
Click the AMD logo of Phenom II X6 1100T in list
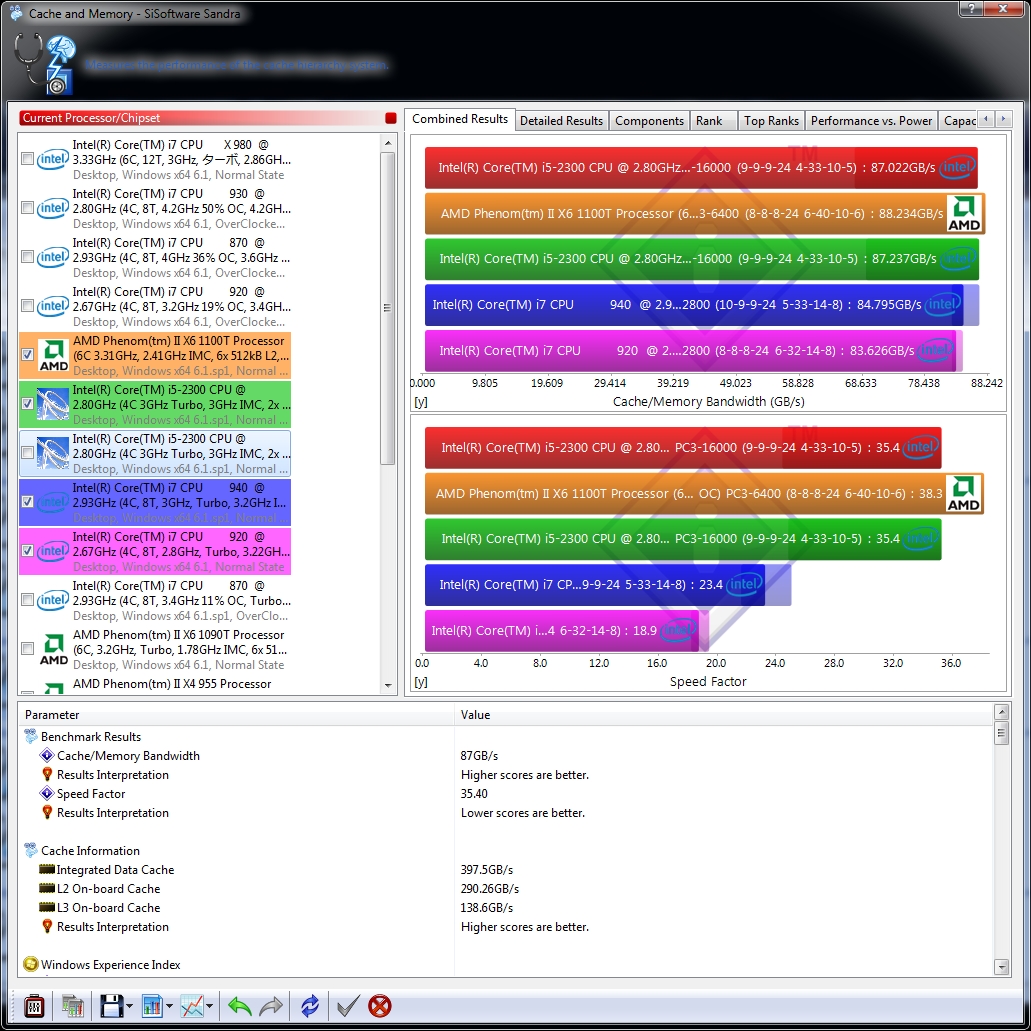click(x=53, y=355)
